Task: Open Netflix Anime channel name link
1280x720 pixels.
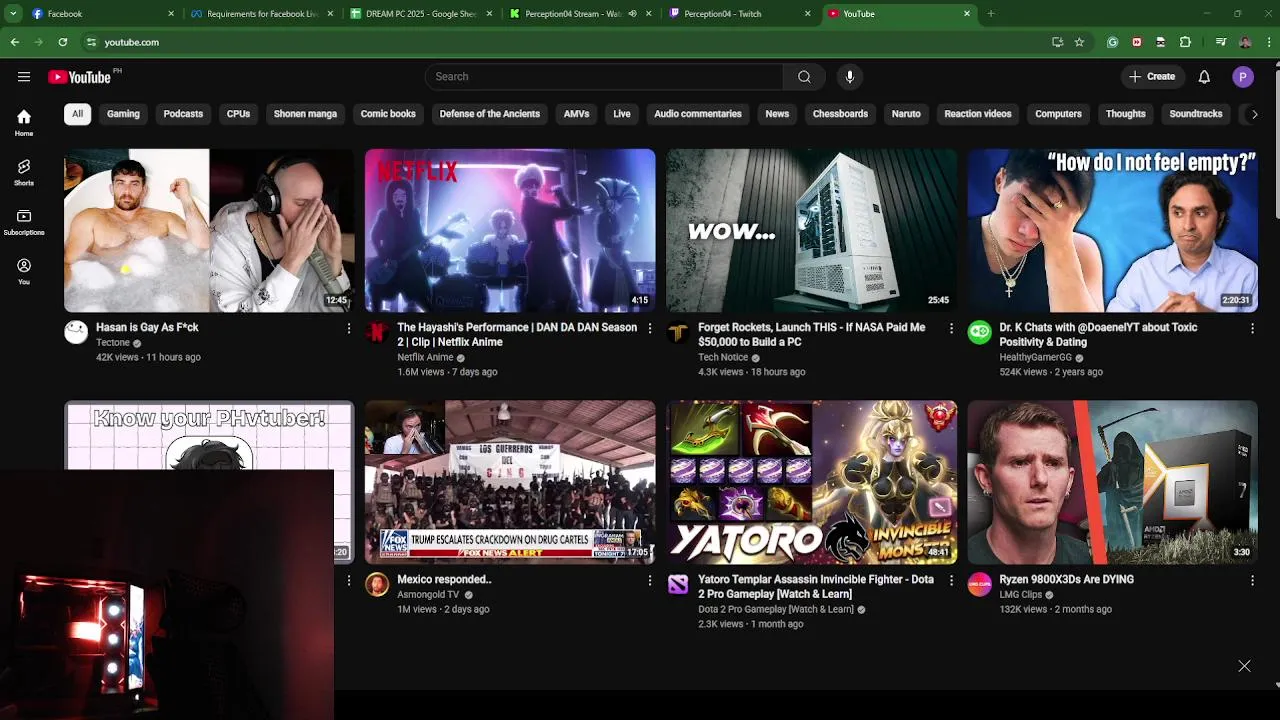Action: (425, 357)
